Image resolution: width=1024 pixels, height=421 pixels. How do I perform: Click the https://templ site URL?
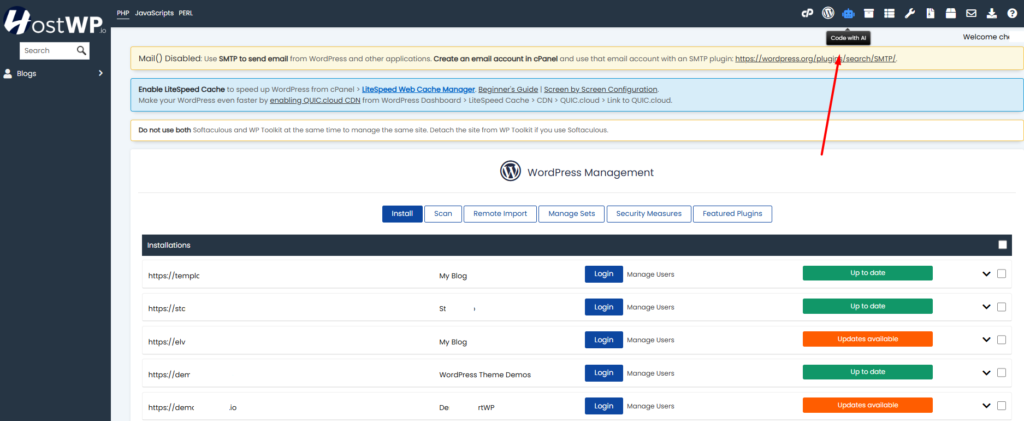coord(174,275)
